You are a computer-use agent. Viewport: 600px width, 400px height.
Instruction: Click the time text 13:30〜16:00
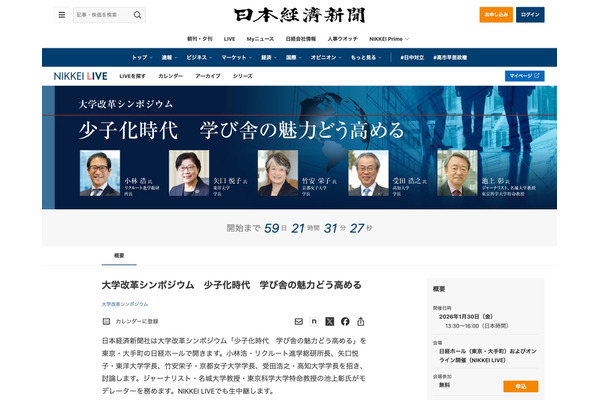pos(461,326)
